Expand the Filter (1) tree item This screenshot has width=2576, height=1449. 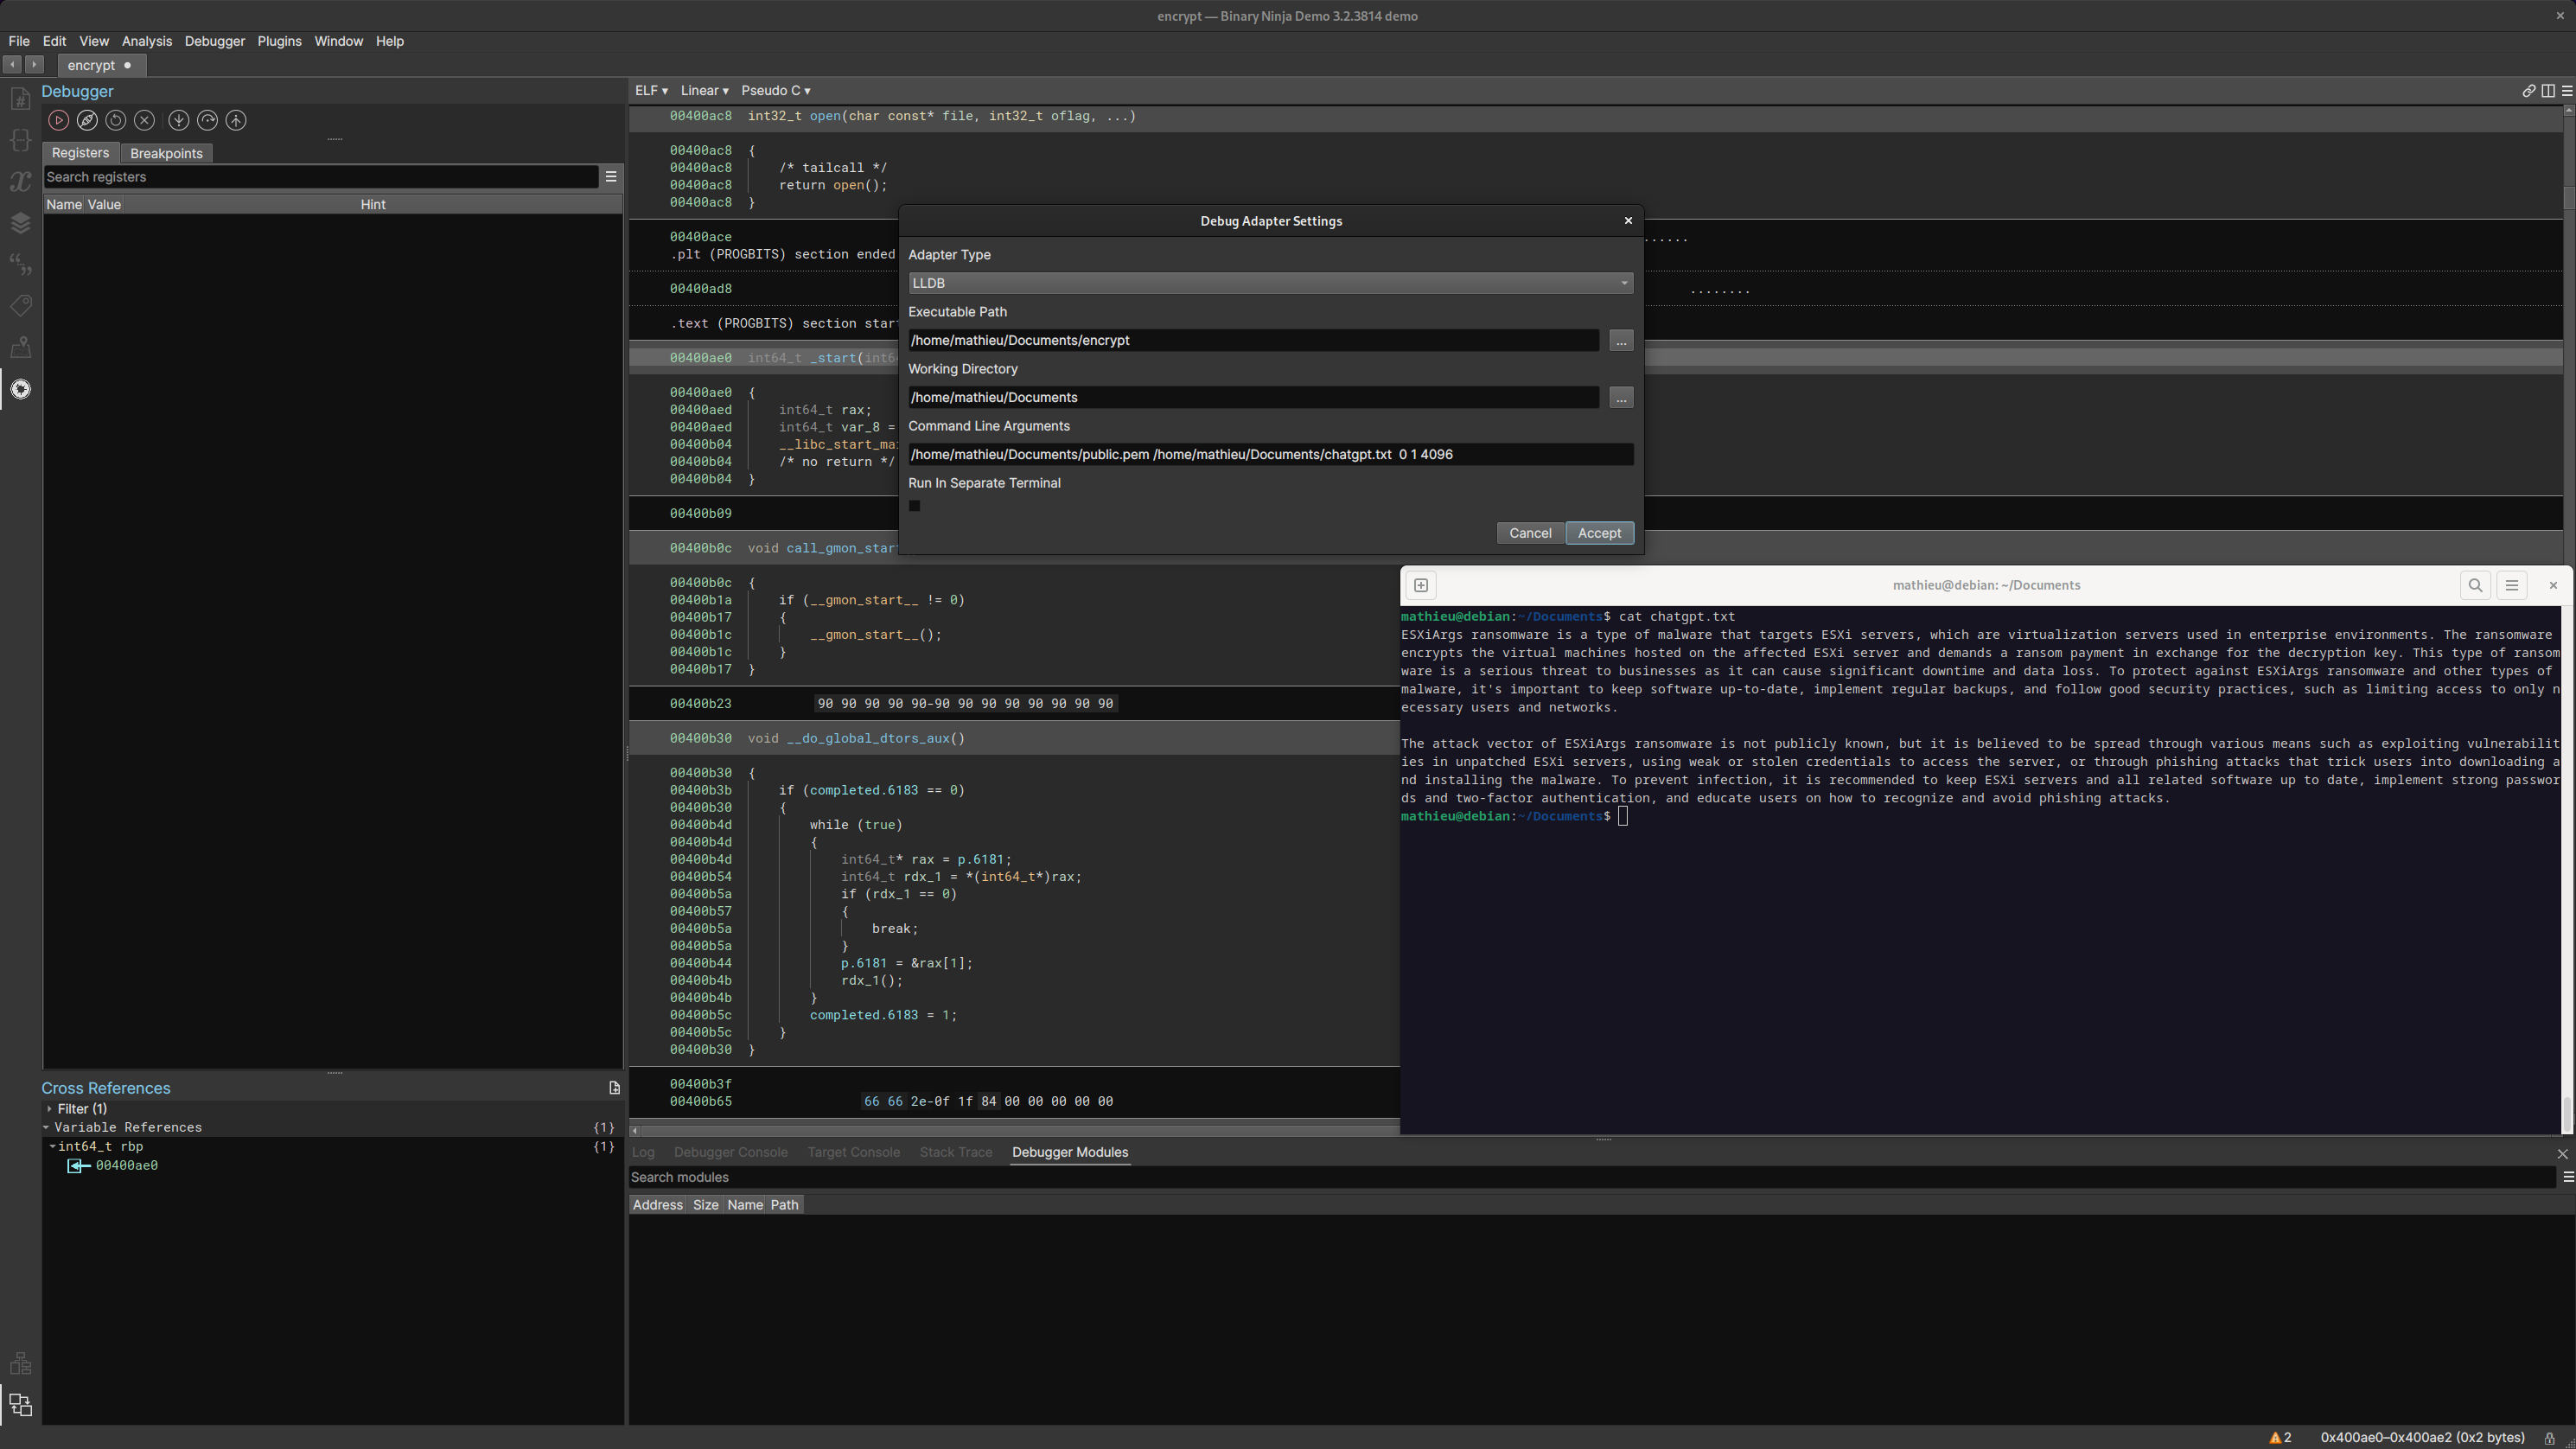[x=49, y=1108]
